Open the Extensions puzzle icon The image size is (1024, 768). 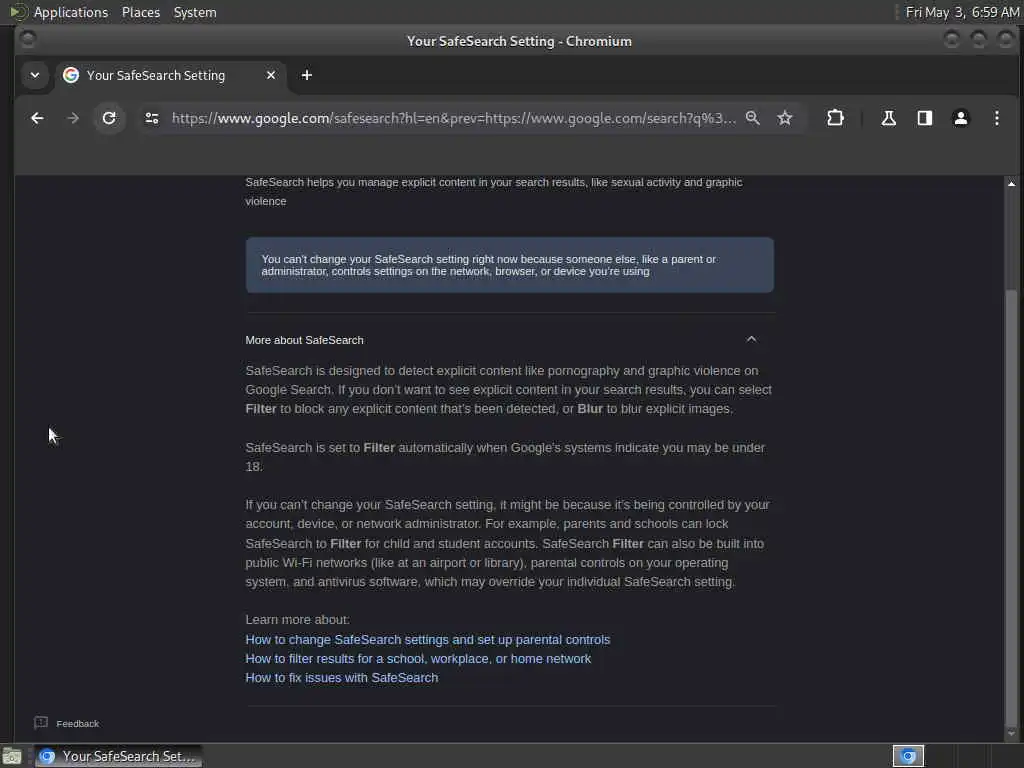pyautogui.click(x=835, y=118)
